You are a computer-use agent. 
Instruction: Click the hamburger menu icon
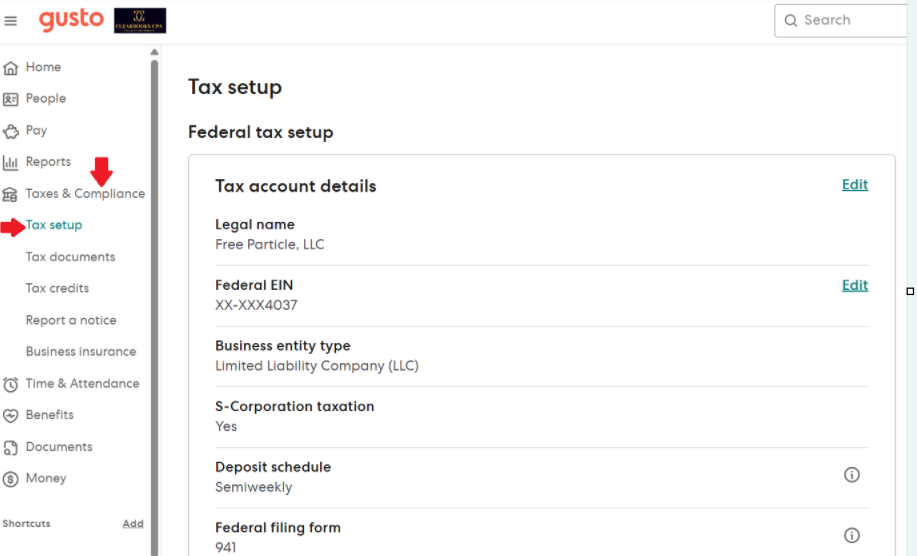(11, 20)
